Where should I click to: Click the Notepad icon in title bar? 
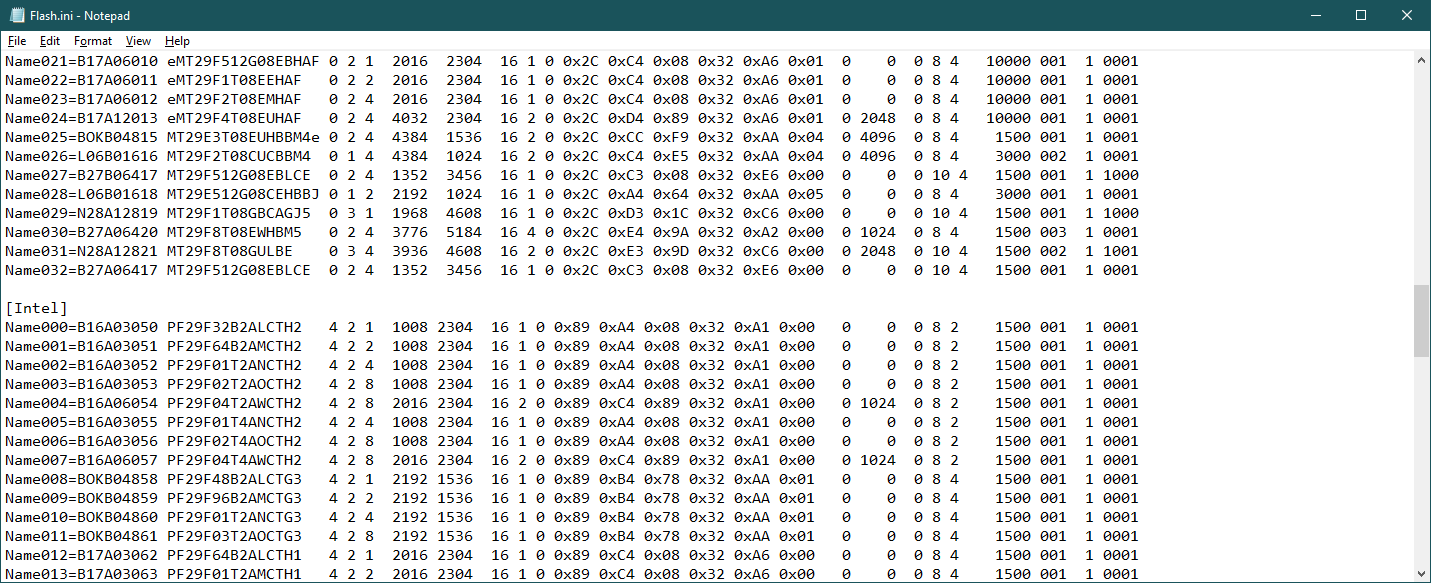click(x=15, y=16)
